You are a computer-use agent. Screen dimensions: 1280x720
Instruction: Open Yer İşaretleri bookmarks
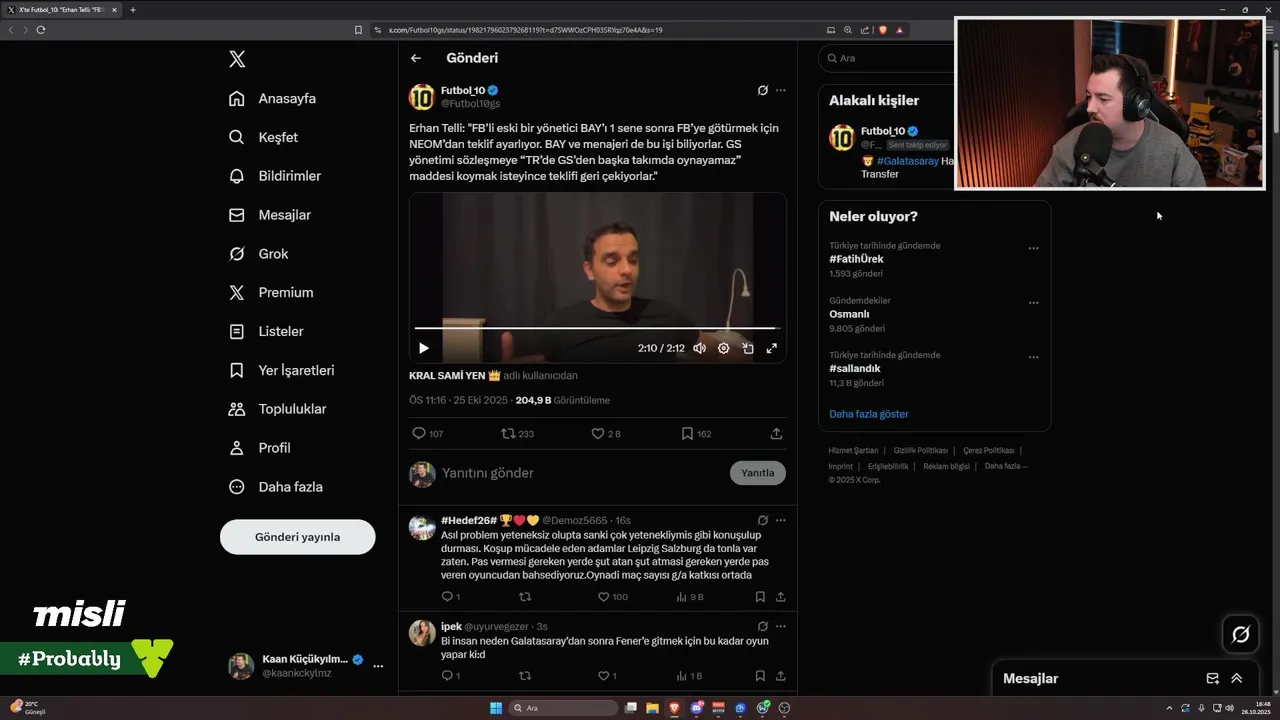click(281, 370)
